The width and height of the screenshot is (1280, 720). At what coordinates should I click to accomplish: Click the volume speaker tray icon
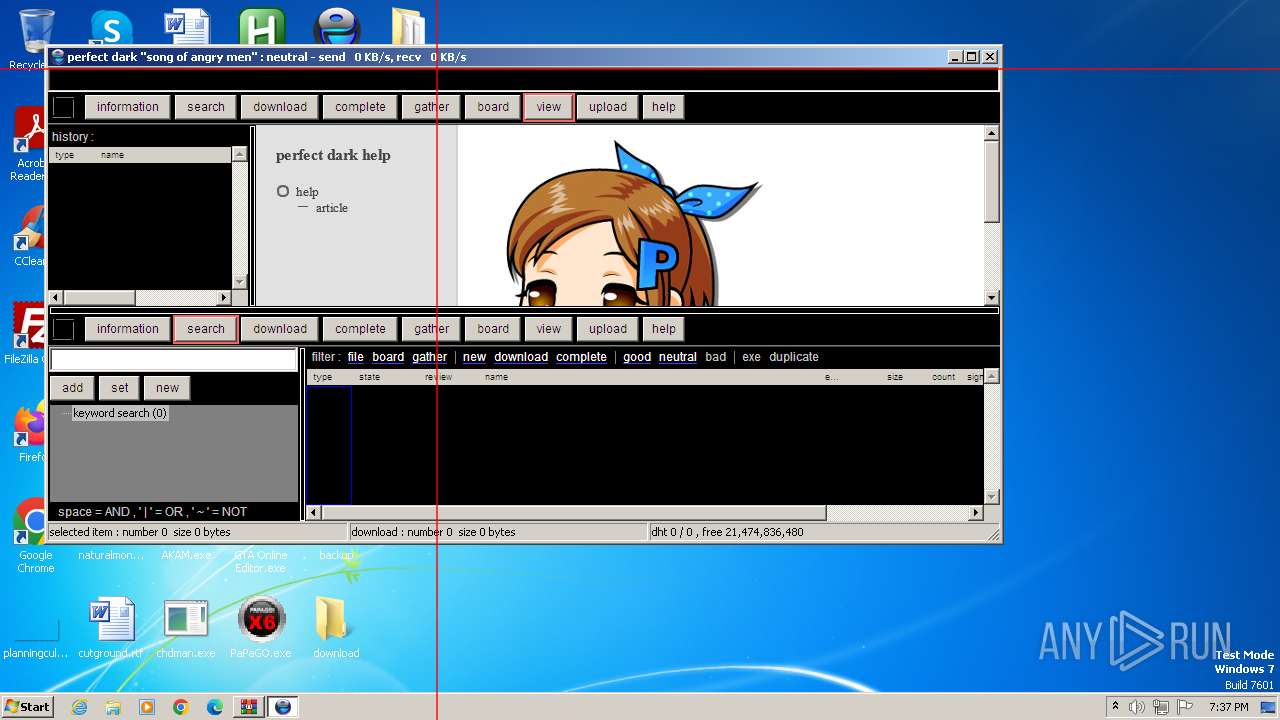[1136, 707]
